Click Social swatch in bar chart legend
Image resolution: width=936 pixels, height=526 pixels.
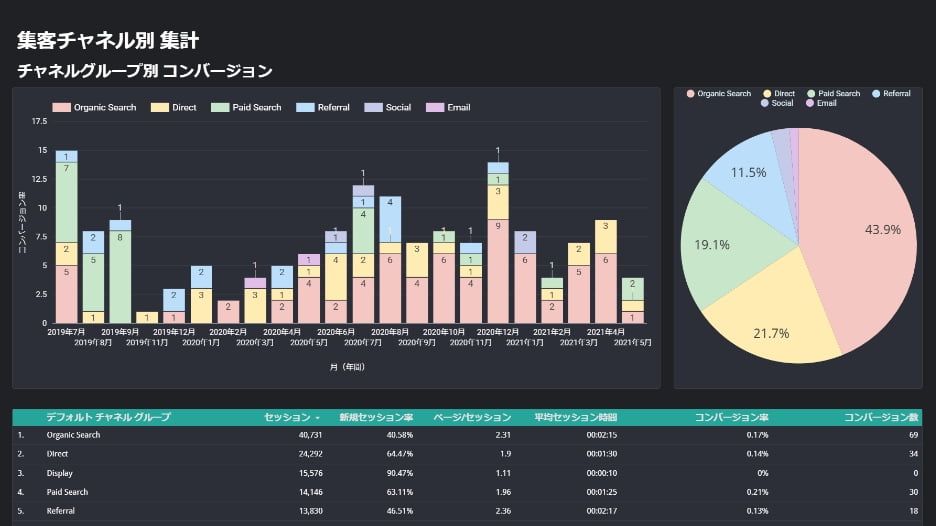coord(374,107)
